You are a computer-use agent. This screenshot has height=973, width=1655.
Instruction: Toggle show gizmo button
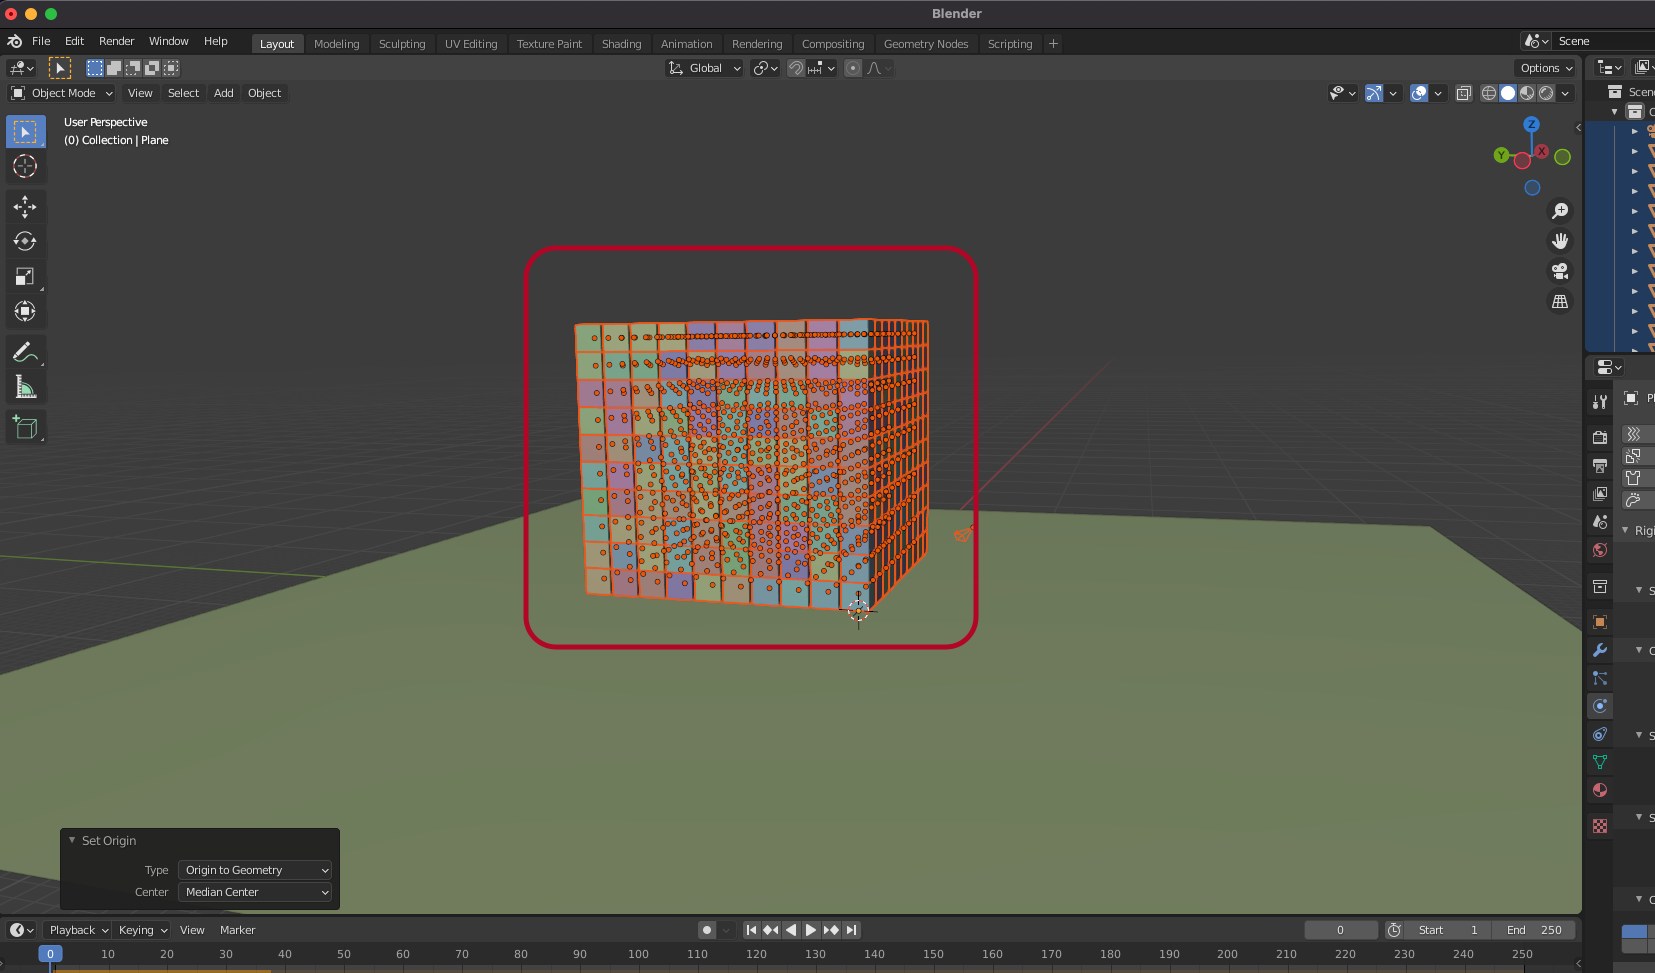pos(1374,93)
